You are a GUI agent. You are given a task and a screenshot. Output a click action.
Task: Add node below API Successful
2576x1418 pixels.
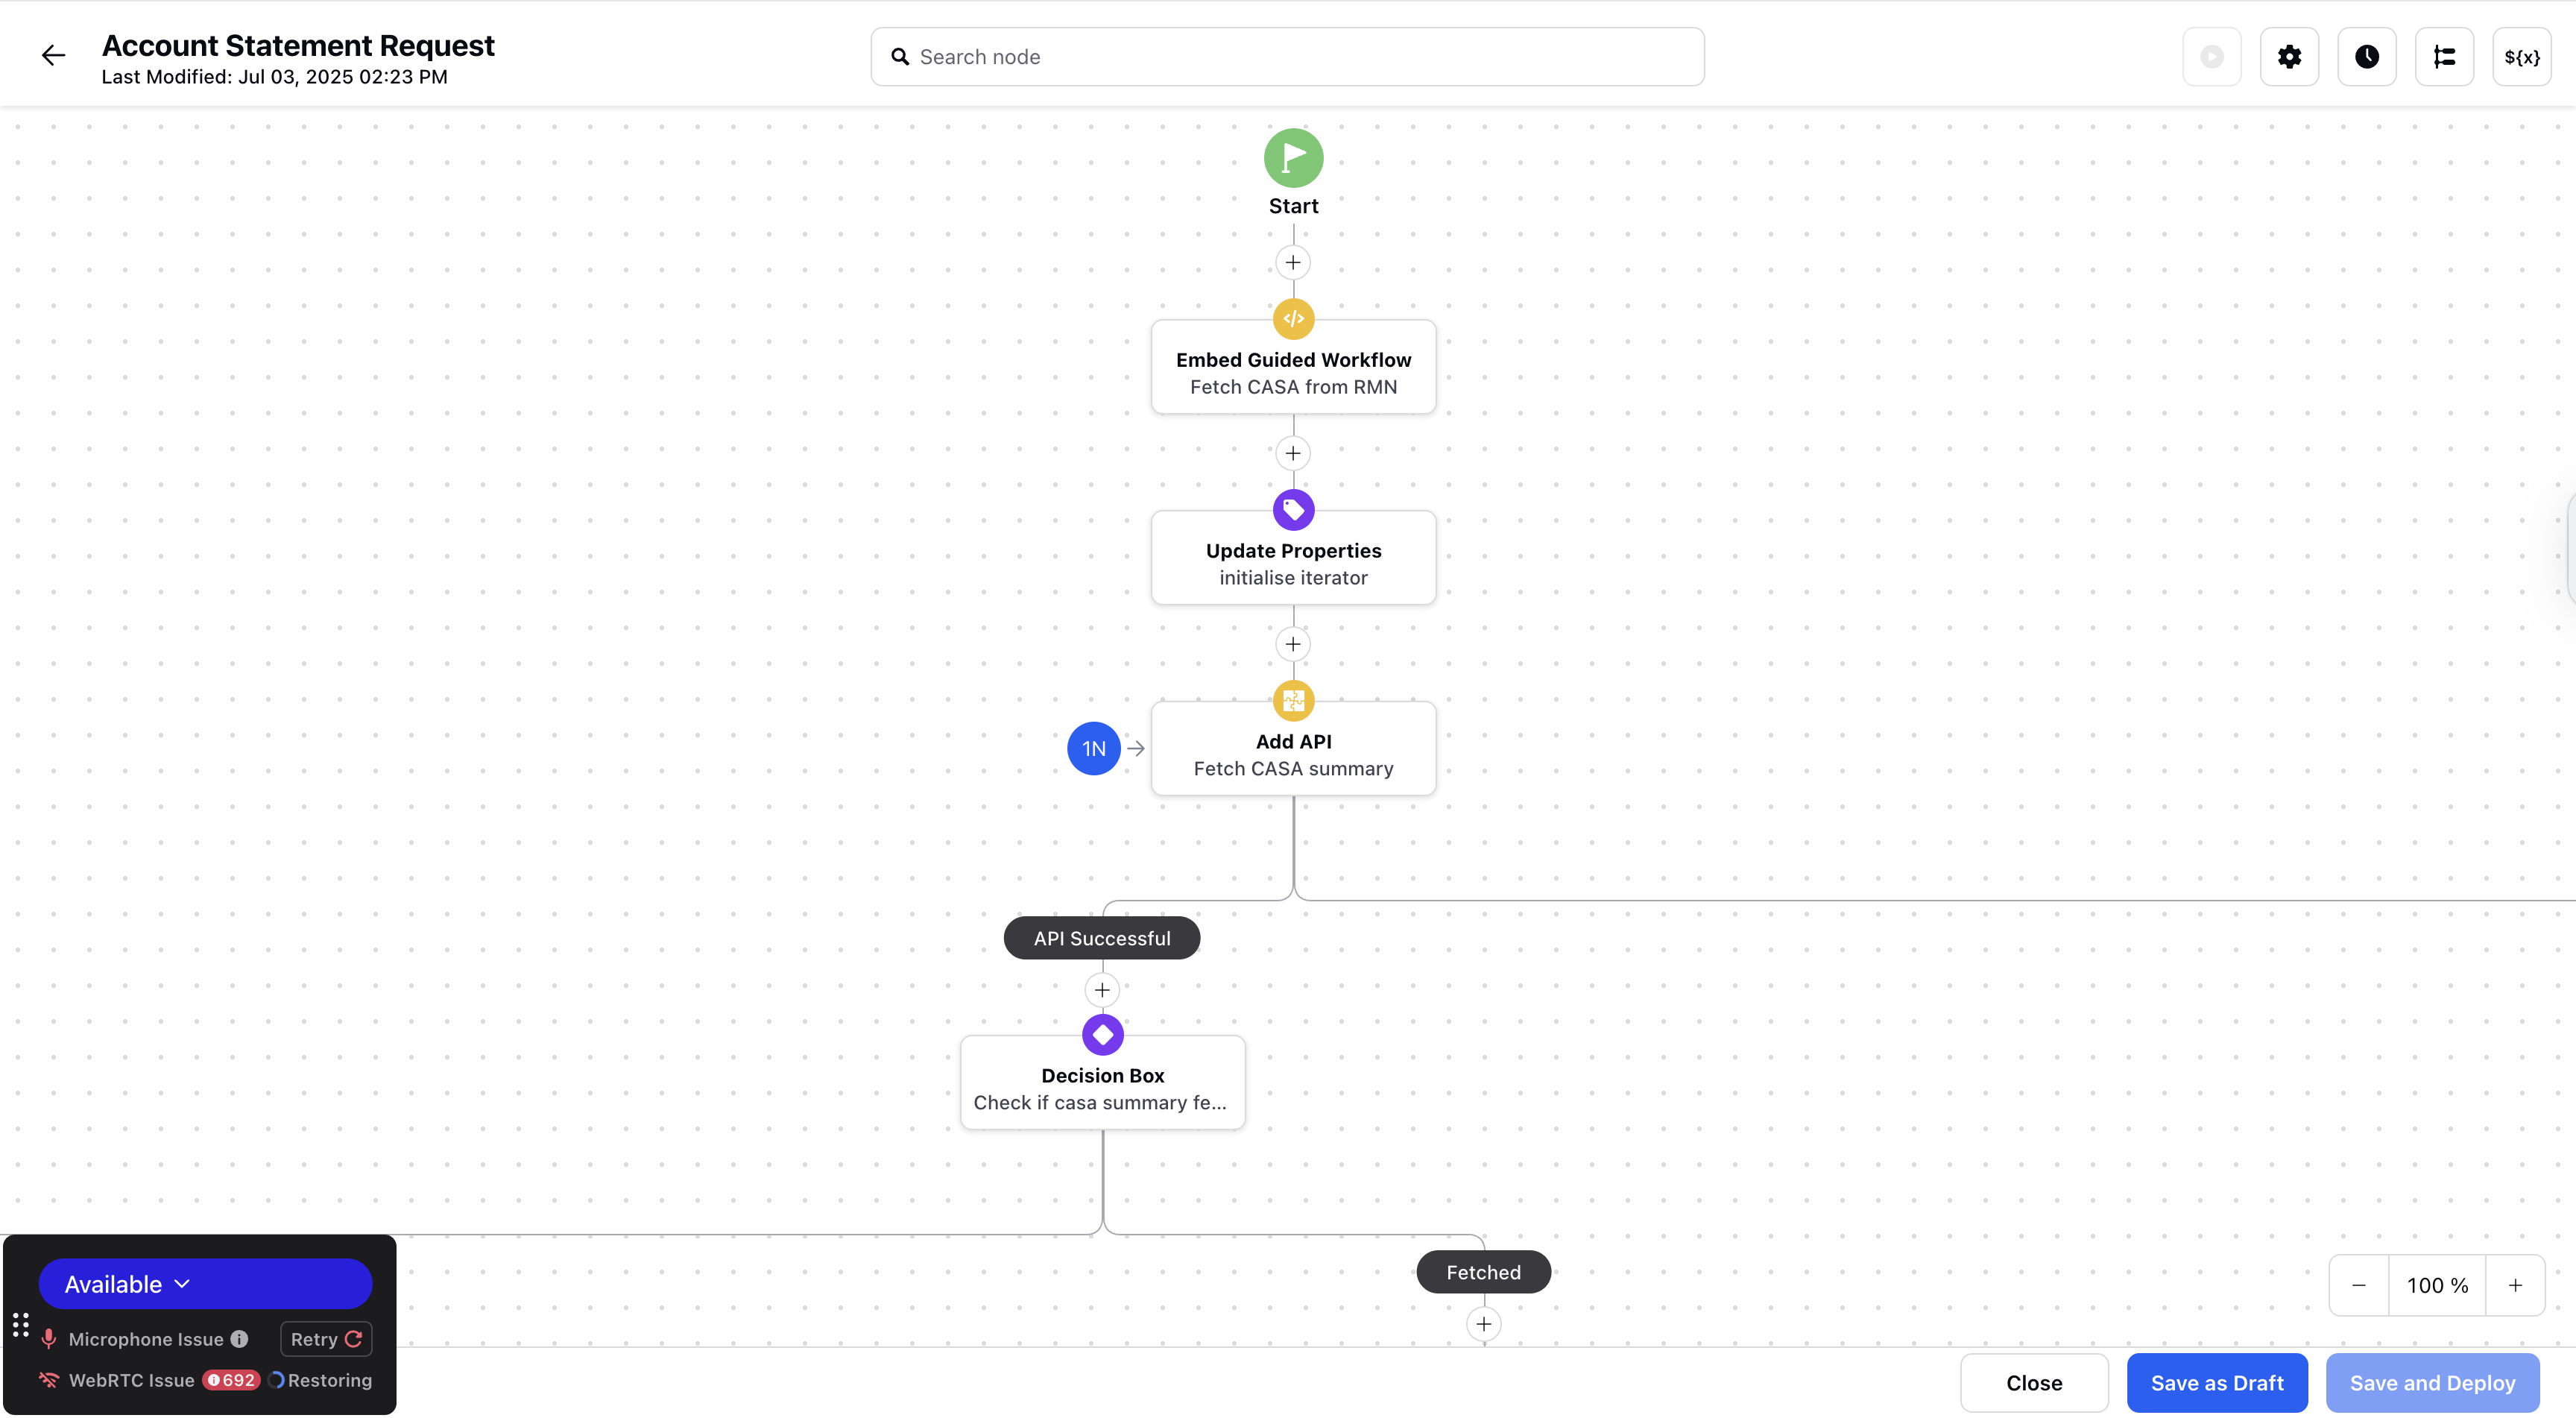tap(1102, 990)
